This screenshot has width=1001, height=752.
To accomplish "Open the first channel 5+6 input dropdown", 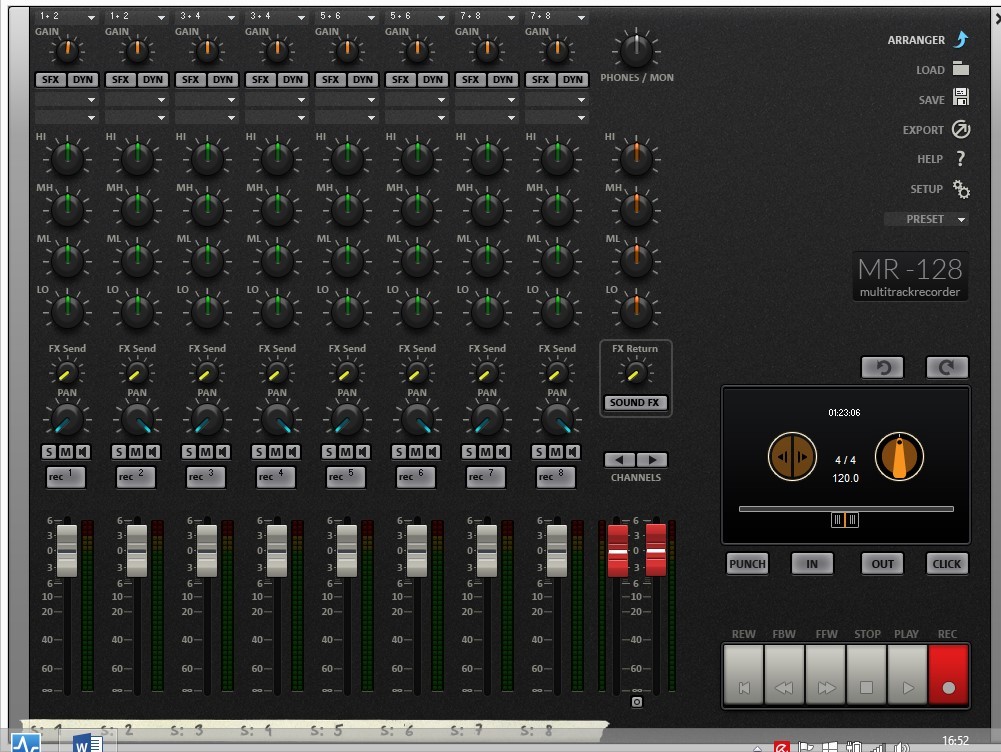I will pyautogui.click(x=346, y=16).
